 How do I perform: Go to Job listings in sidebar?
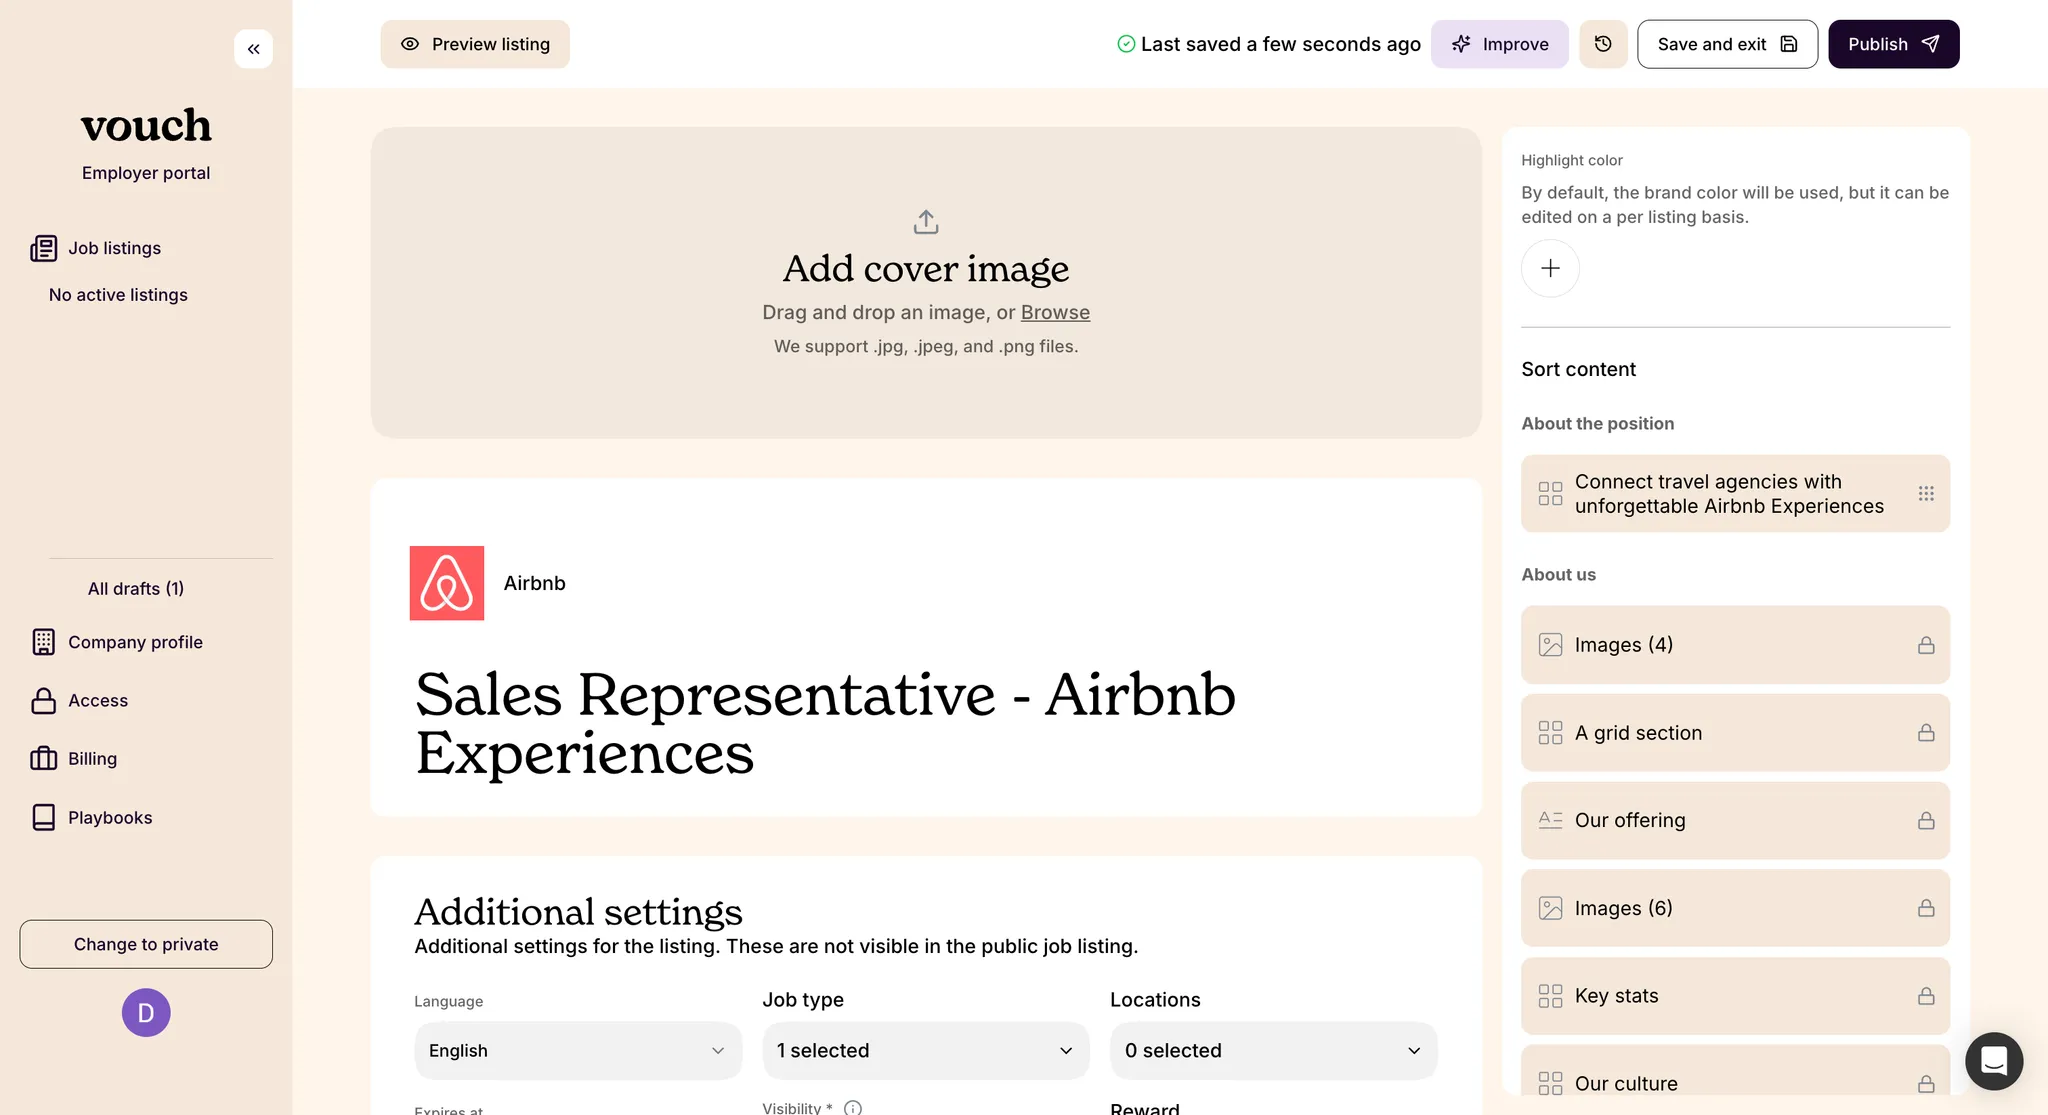point(115,248)
